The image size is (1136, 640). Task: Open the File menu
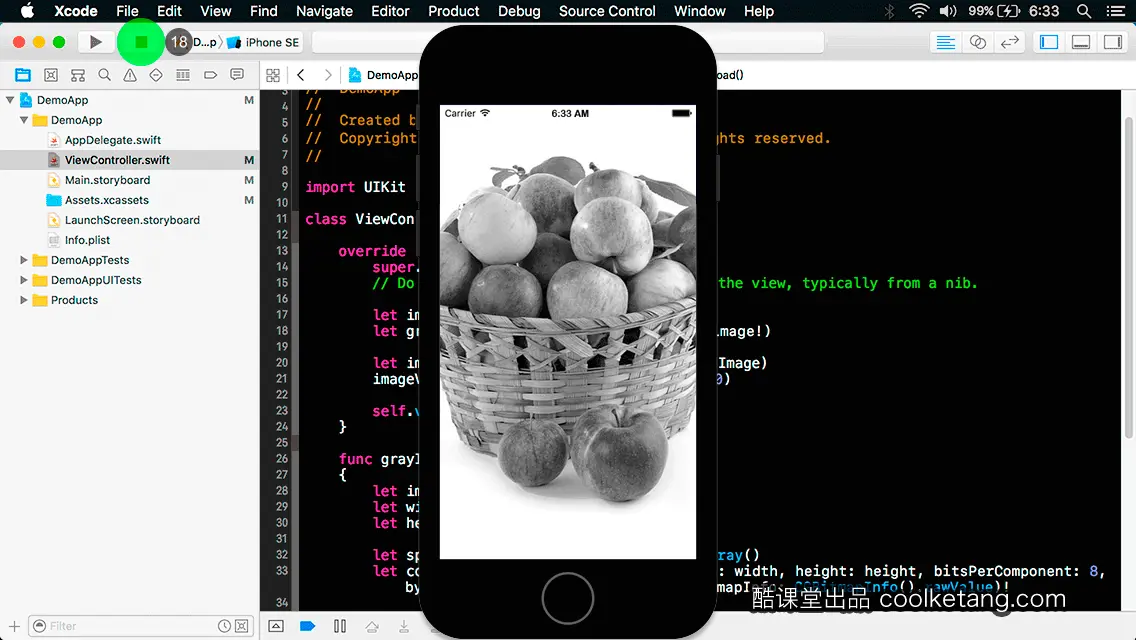pyautogui.click(x=127, y=11)
